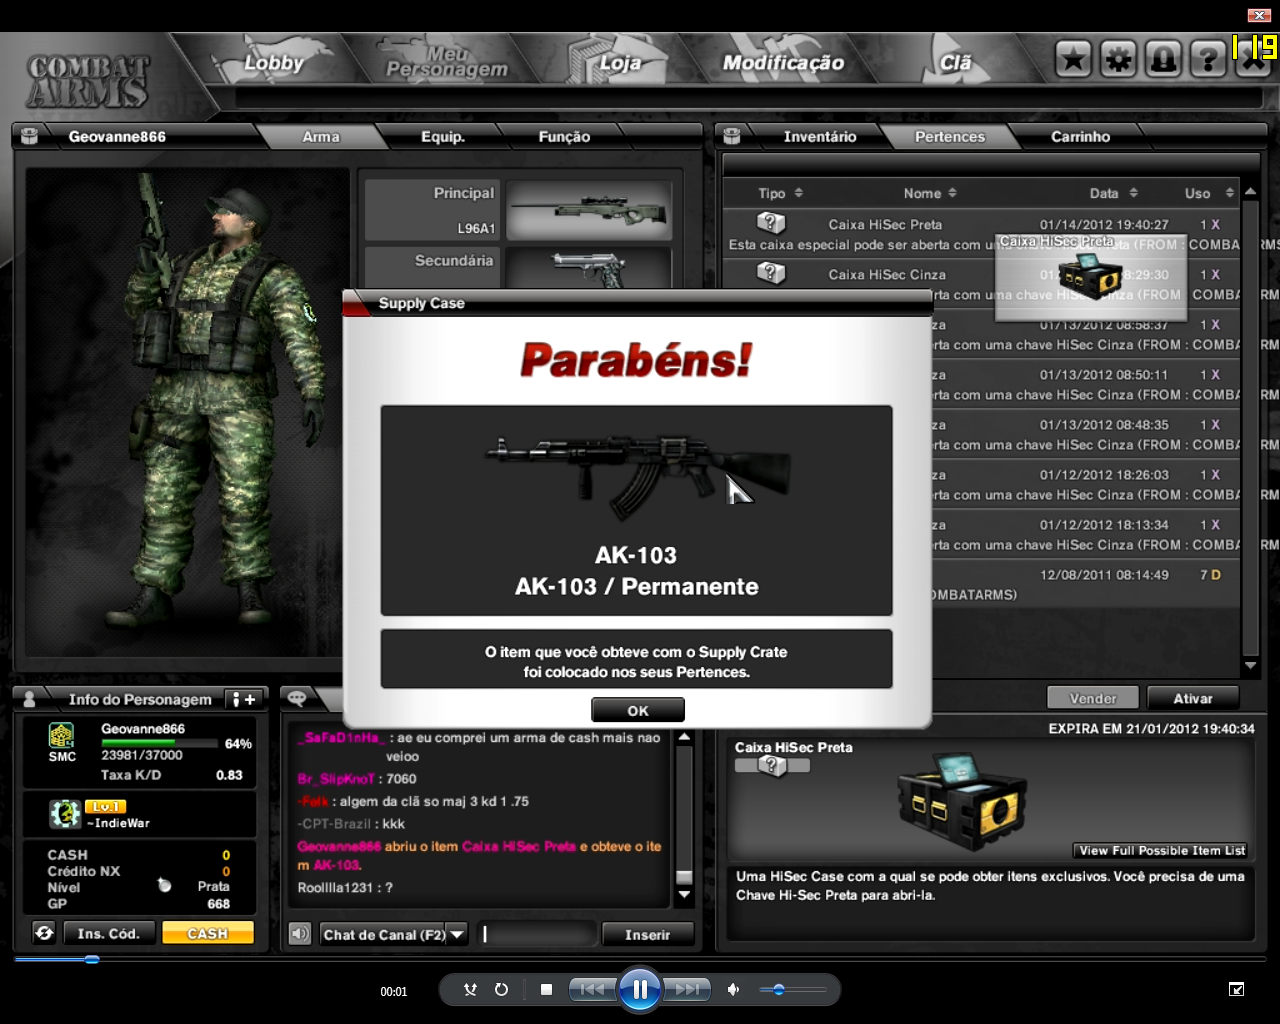Skip to the previous track
The height and width of the screenshot is (1024, 1280).
click(593, 989)
